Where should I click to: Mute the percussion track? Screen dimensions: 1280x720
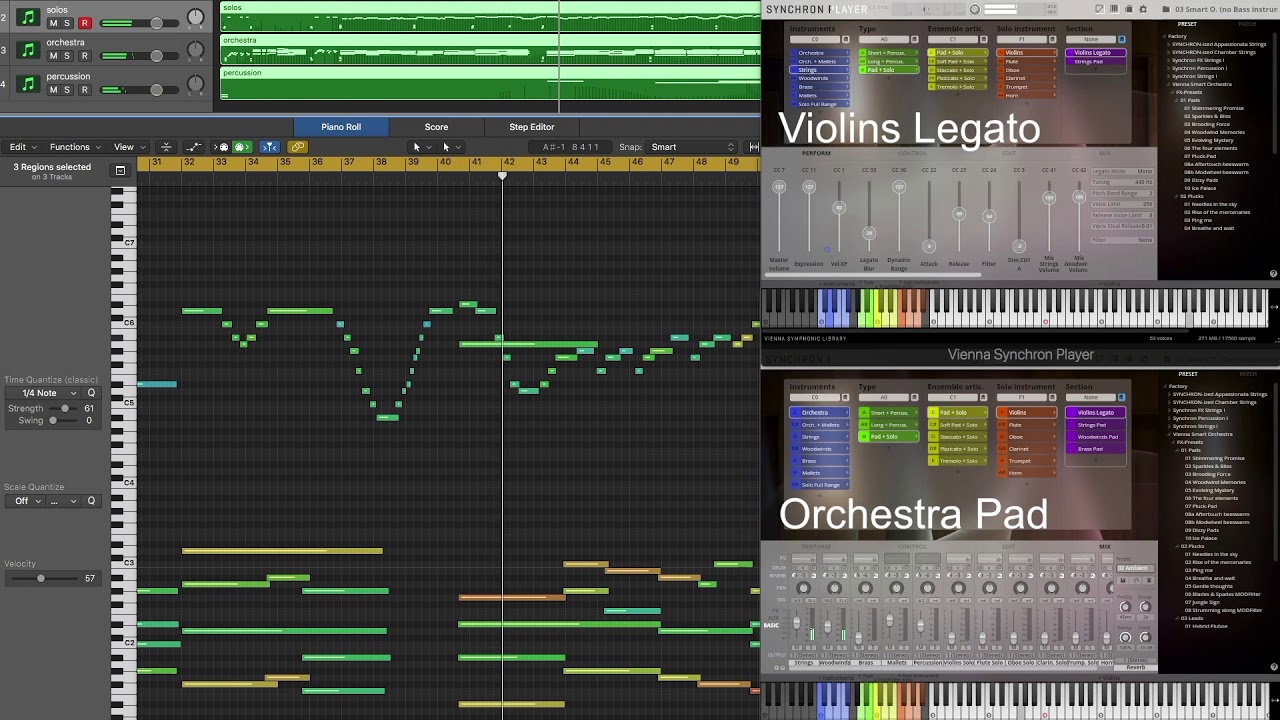point(53,89)
